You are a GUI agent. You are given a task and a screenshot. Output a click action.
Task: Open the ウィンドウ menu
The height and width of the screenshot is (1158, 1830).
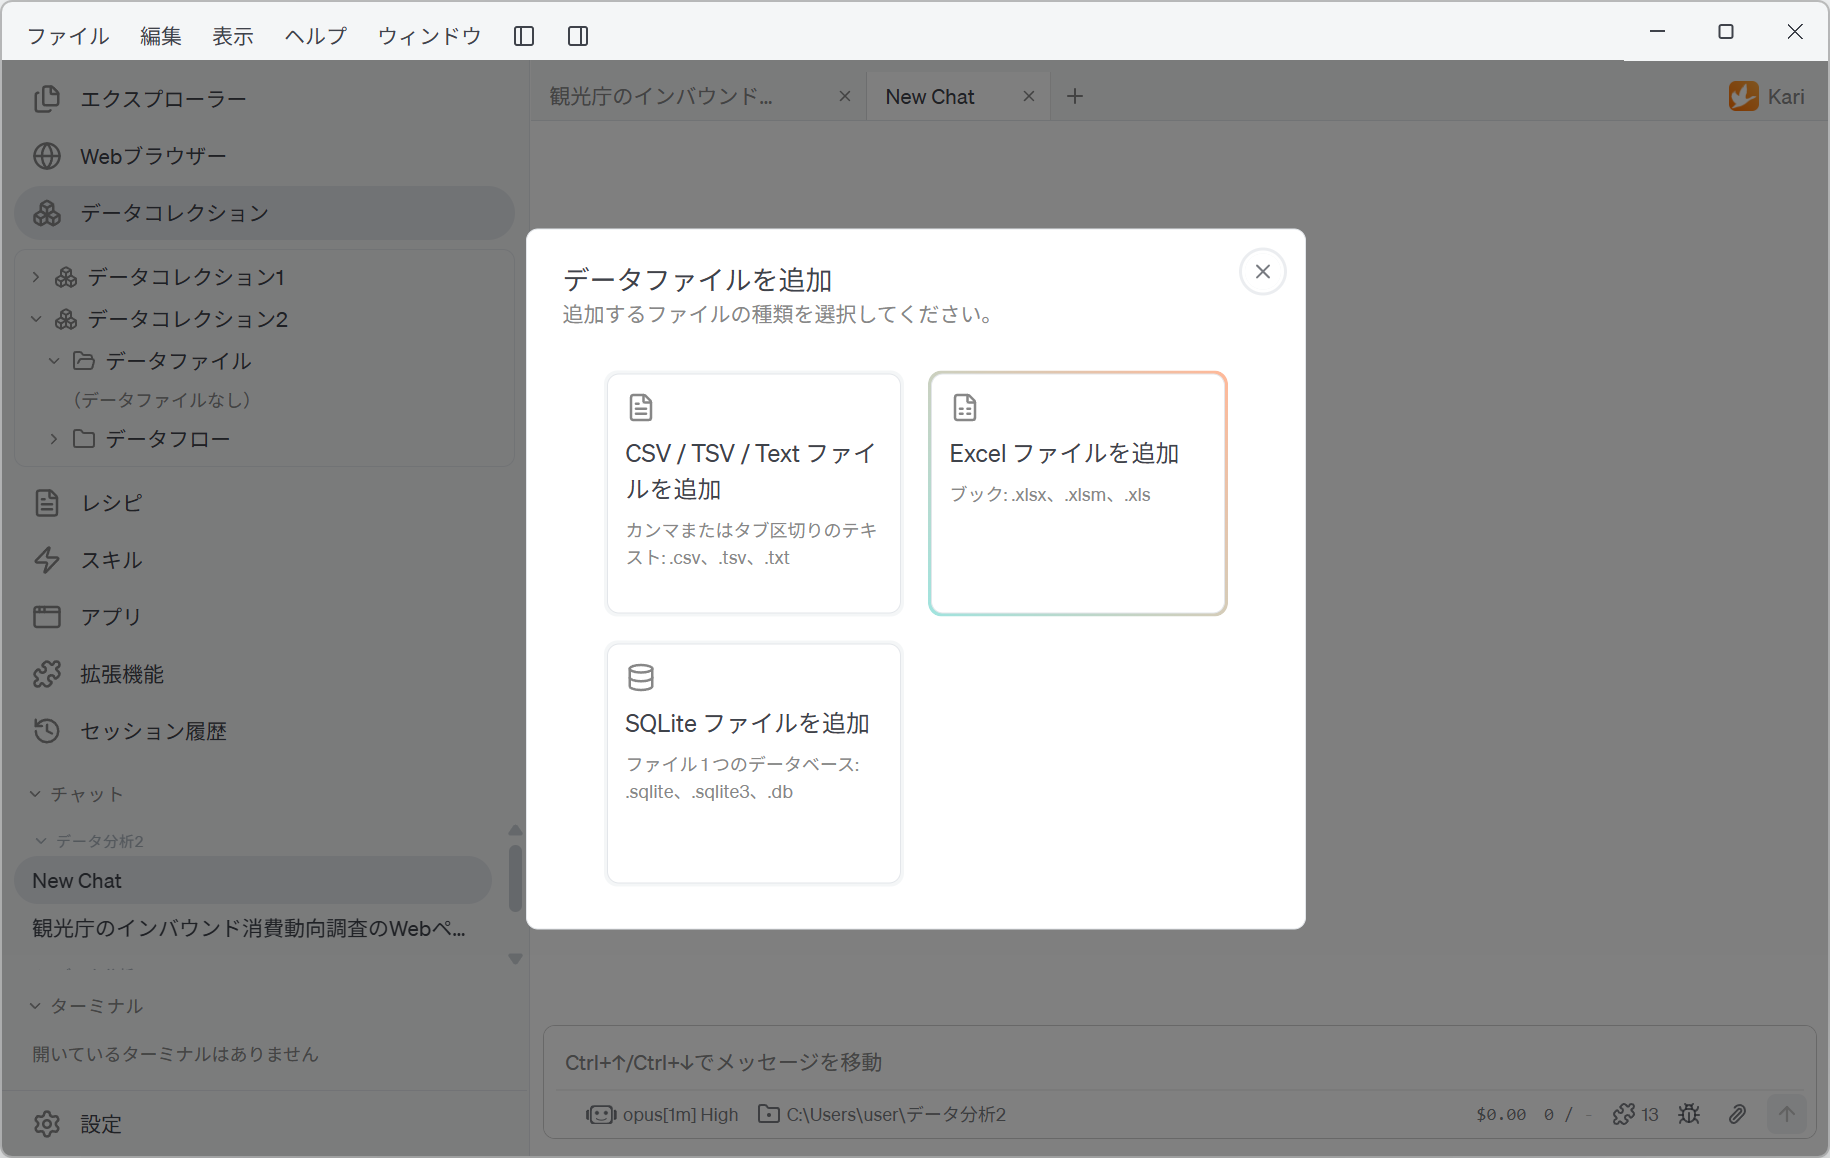[430, 36]
